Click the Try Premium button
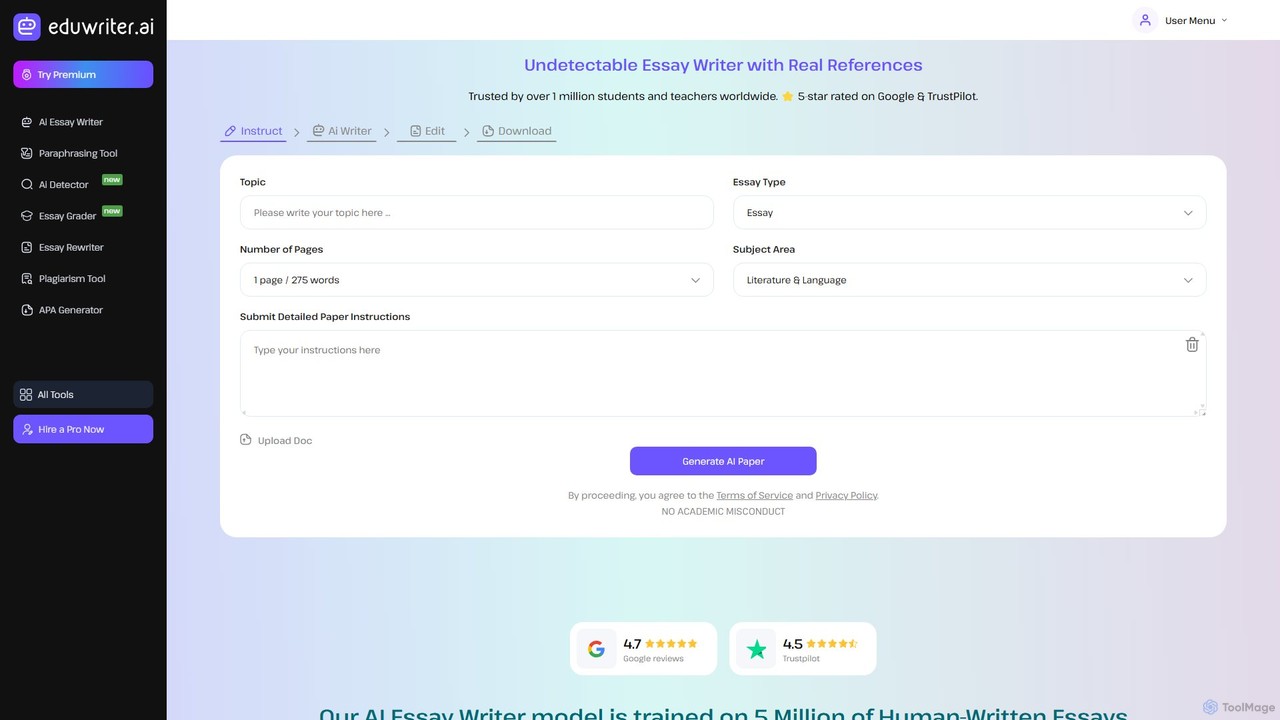1280x720 pixels. click(83, 75)
